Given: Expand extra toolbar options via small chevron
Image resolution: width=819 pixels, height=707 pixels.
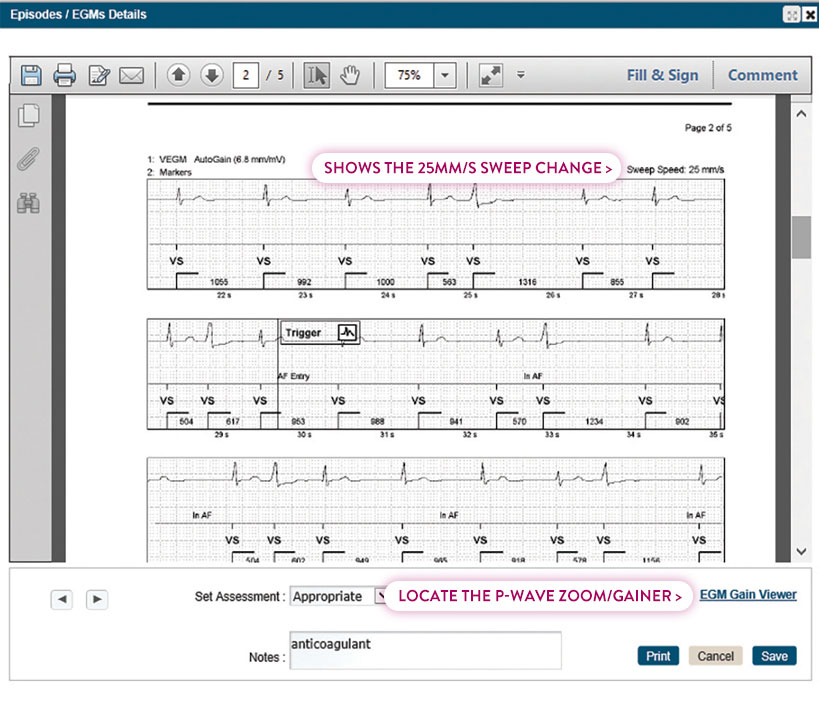Looking at the screenshot, I should tap(520, 75).
